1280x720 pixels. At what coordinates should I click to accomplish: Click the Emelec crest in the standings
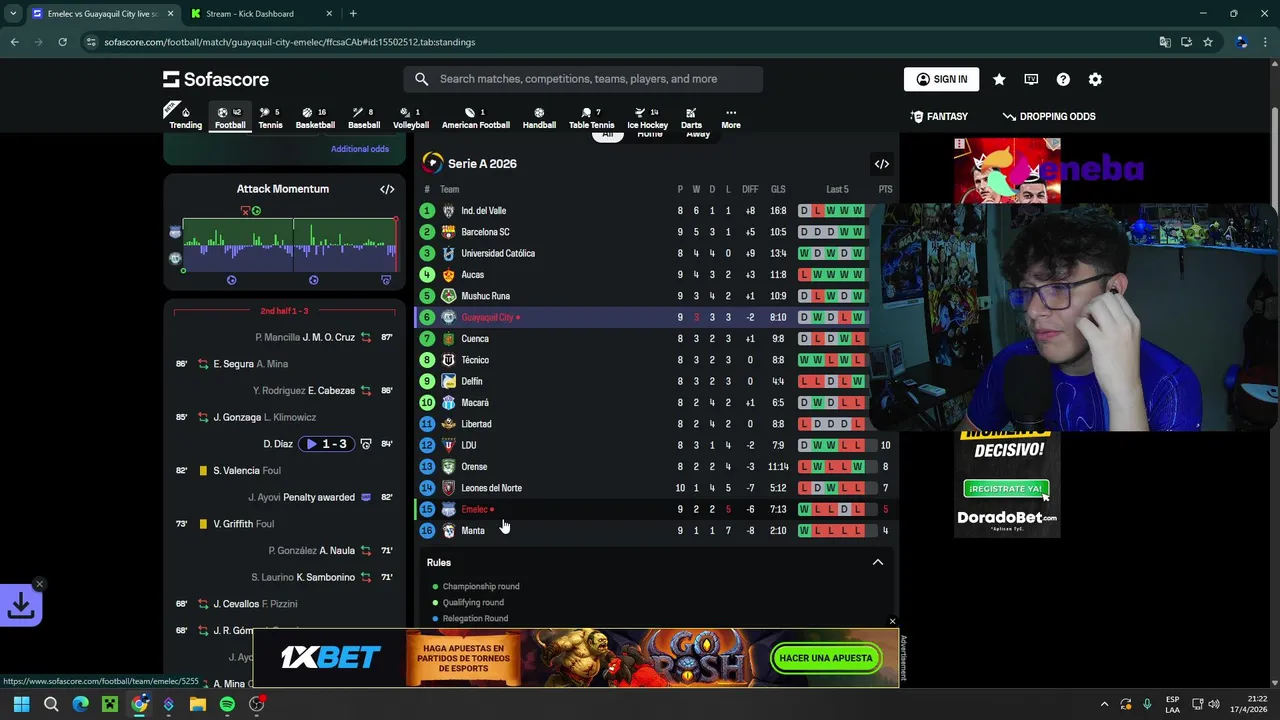coord(448,509)
